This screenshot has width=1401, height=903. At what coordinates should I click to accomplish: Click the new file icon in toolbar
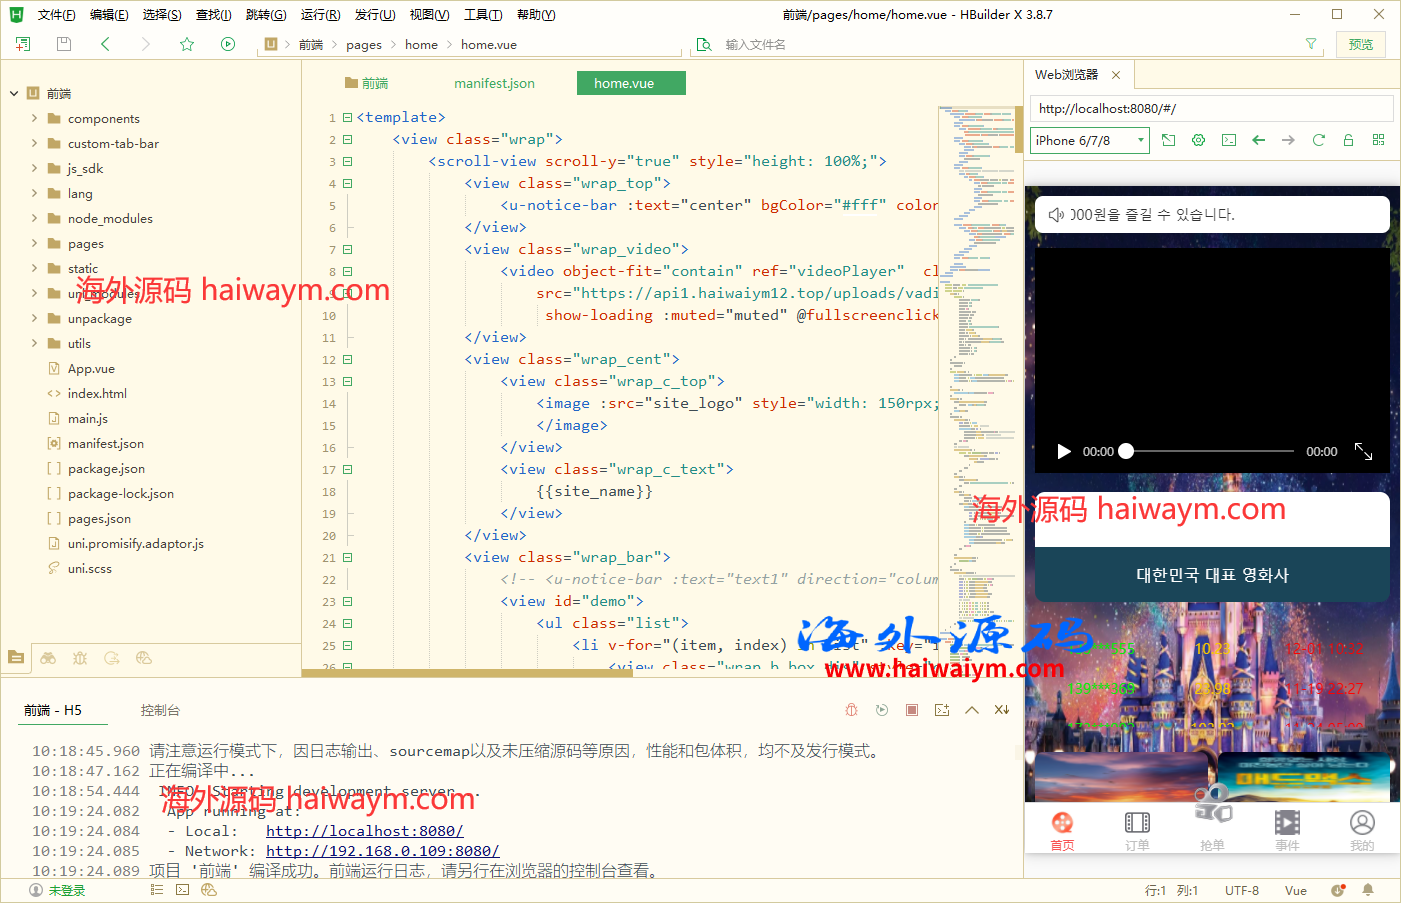pos(23,44)
